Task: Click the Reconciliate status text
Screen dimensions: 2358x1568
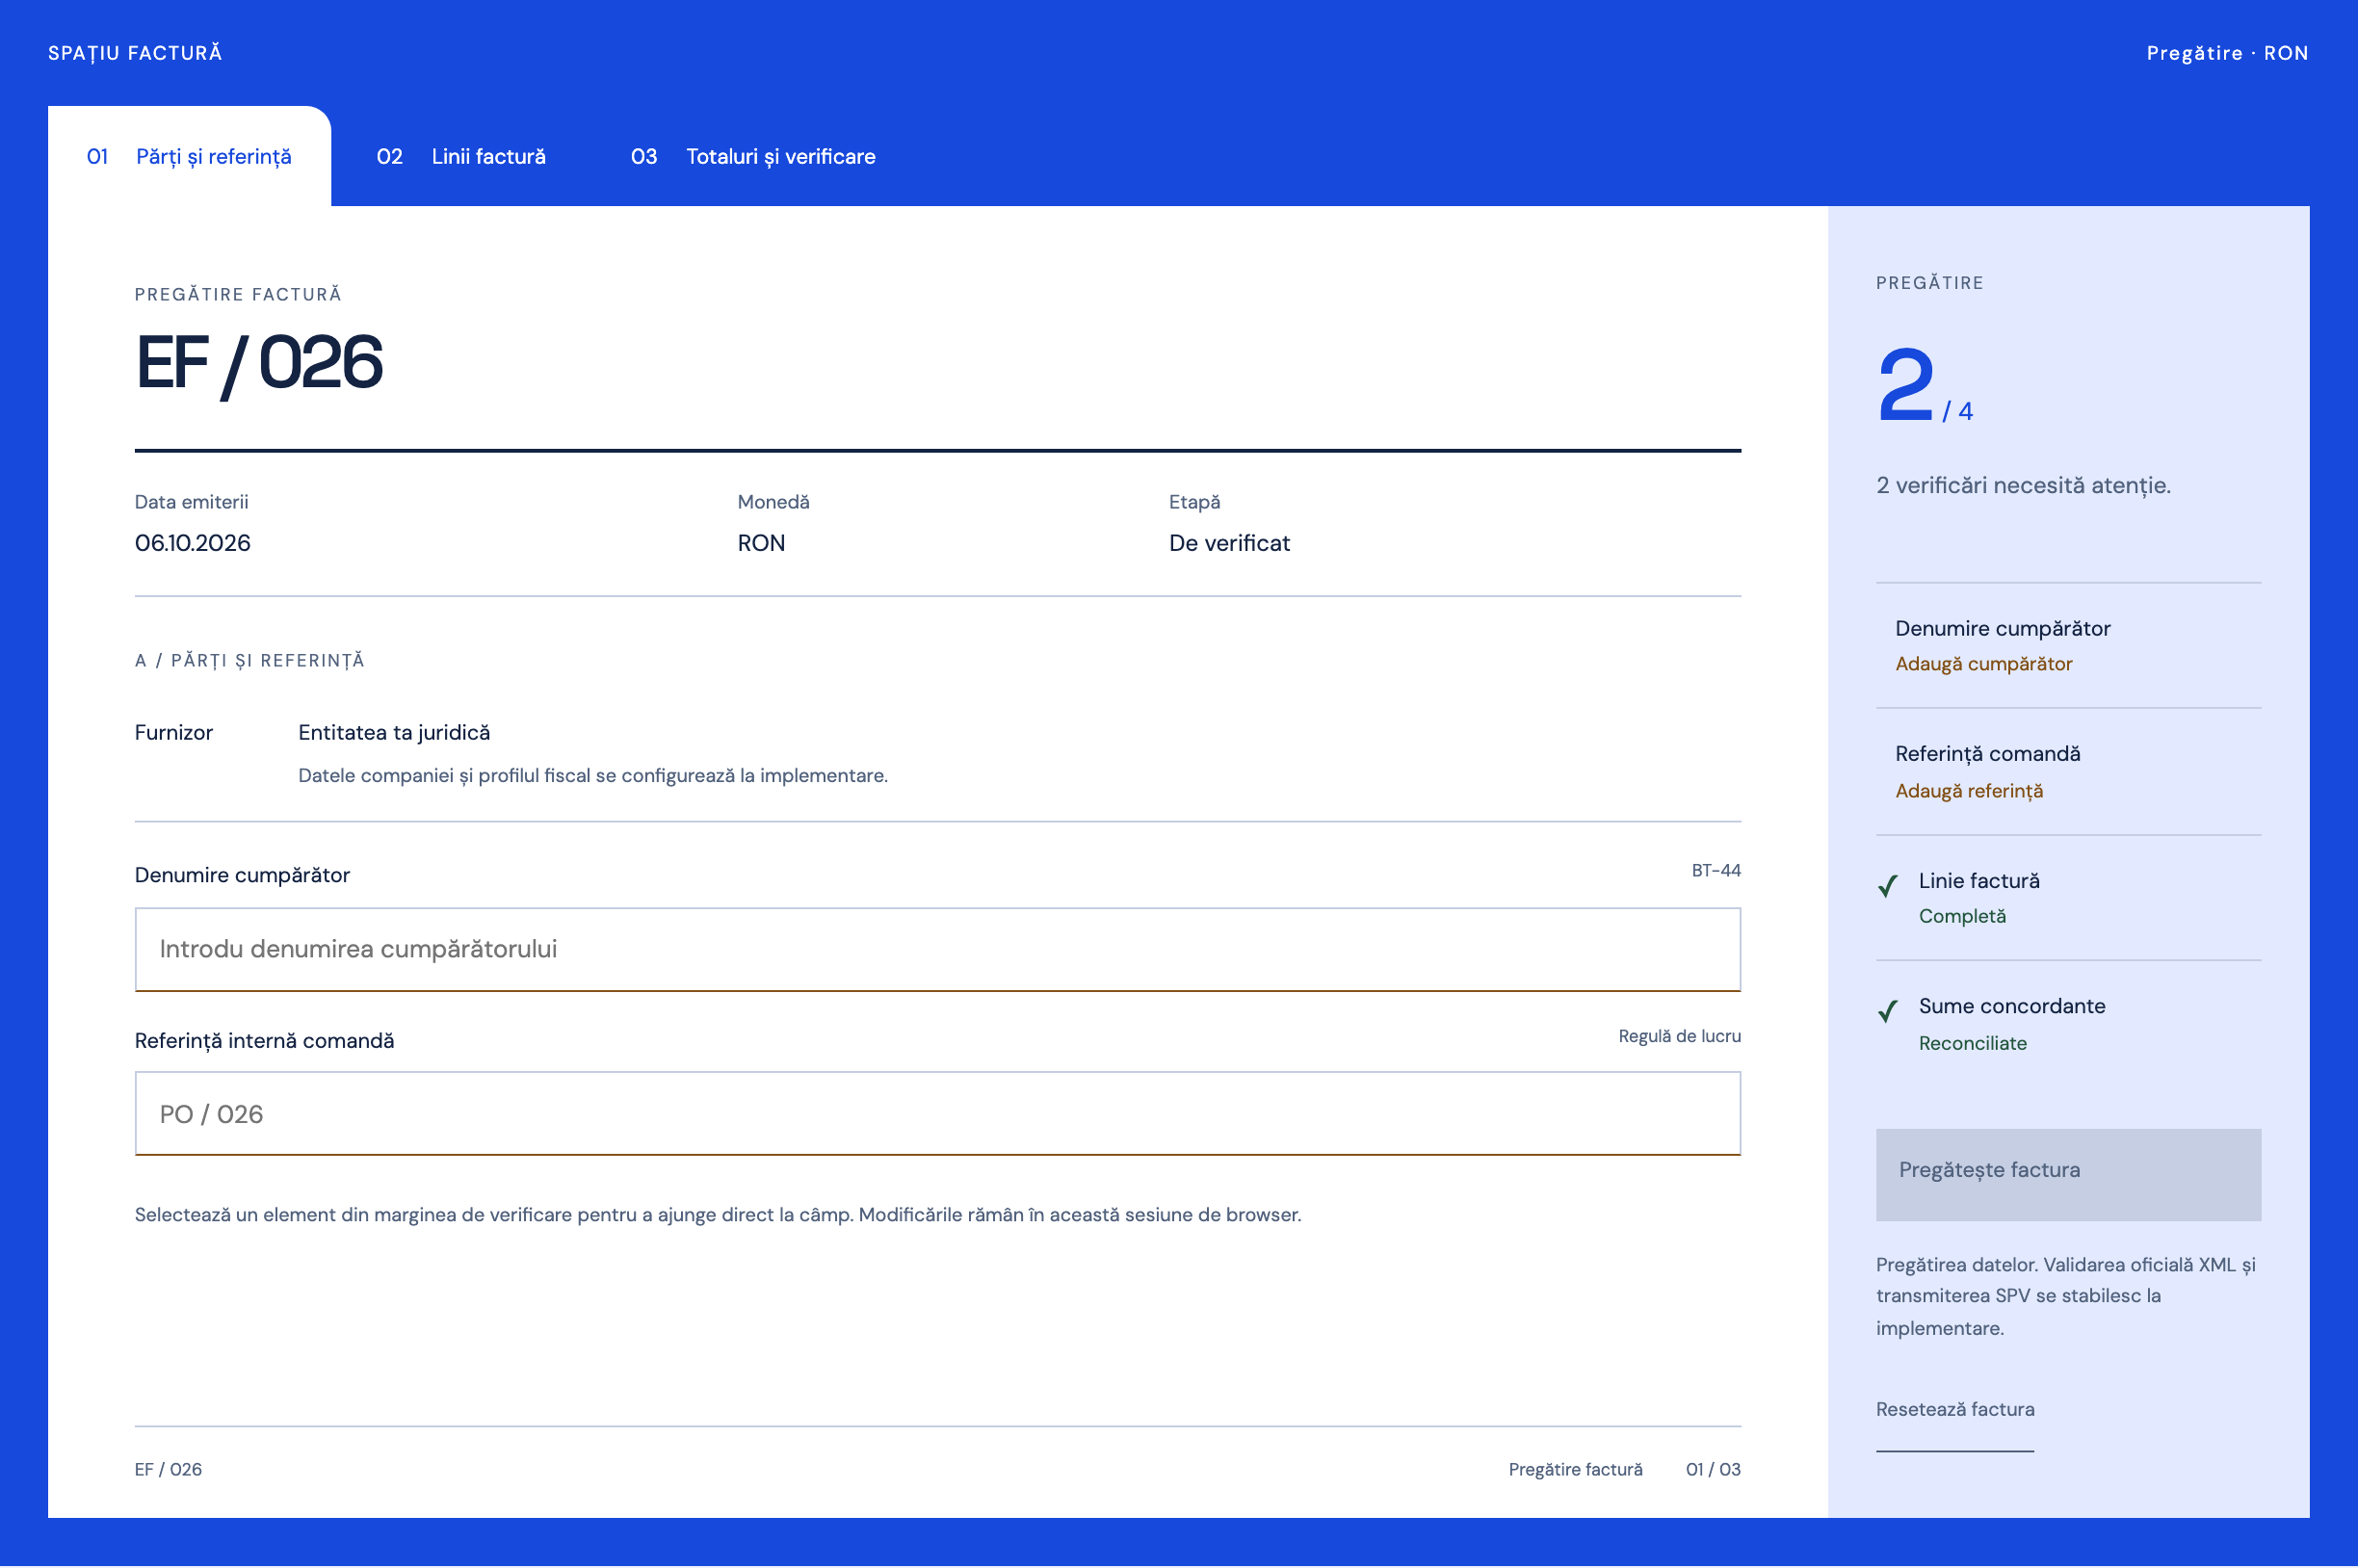Action: click(x=1972, y=1043)
